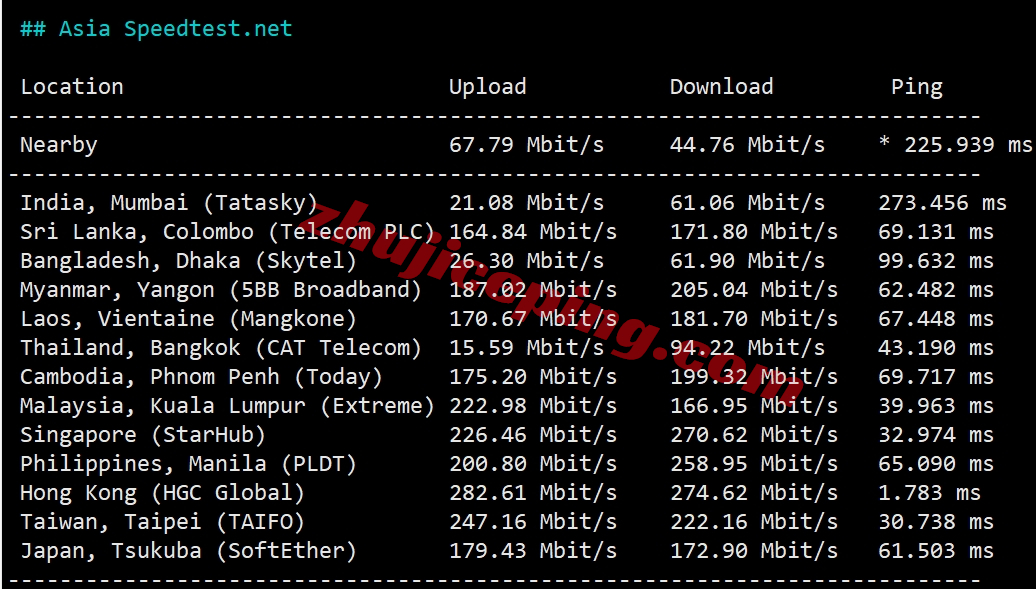Select the Nearby row label
The height and width of the screenshot is (589, 1036).
pos(59,145)
